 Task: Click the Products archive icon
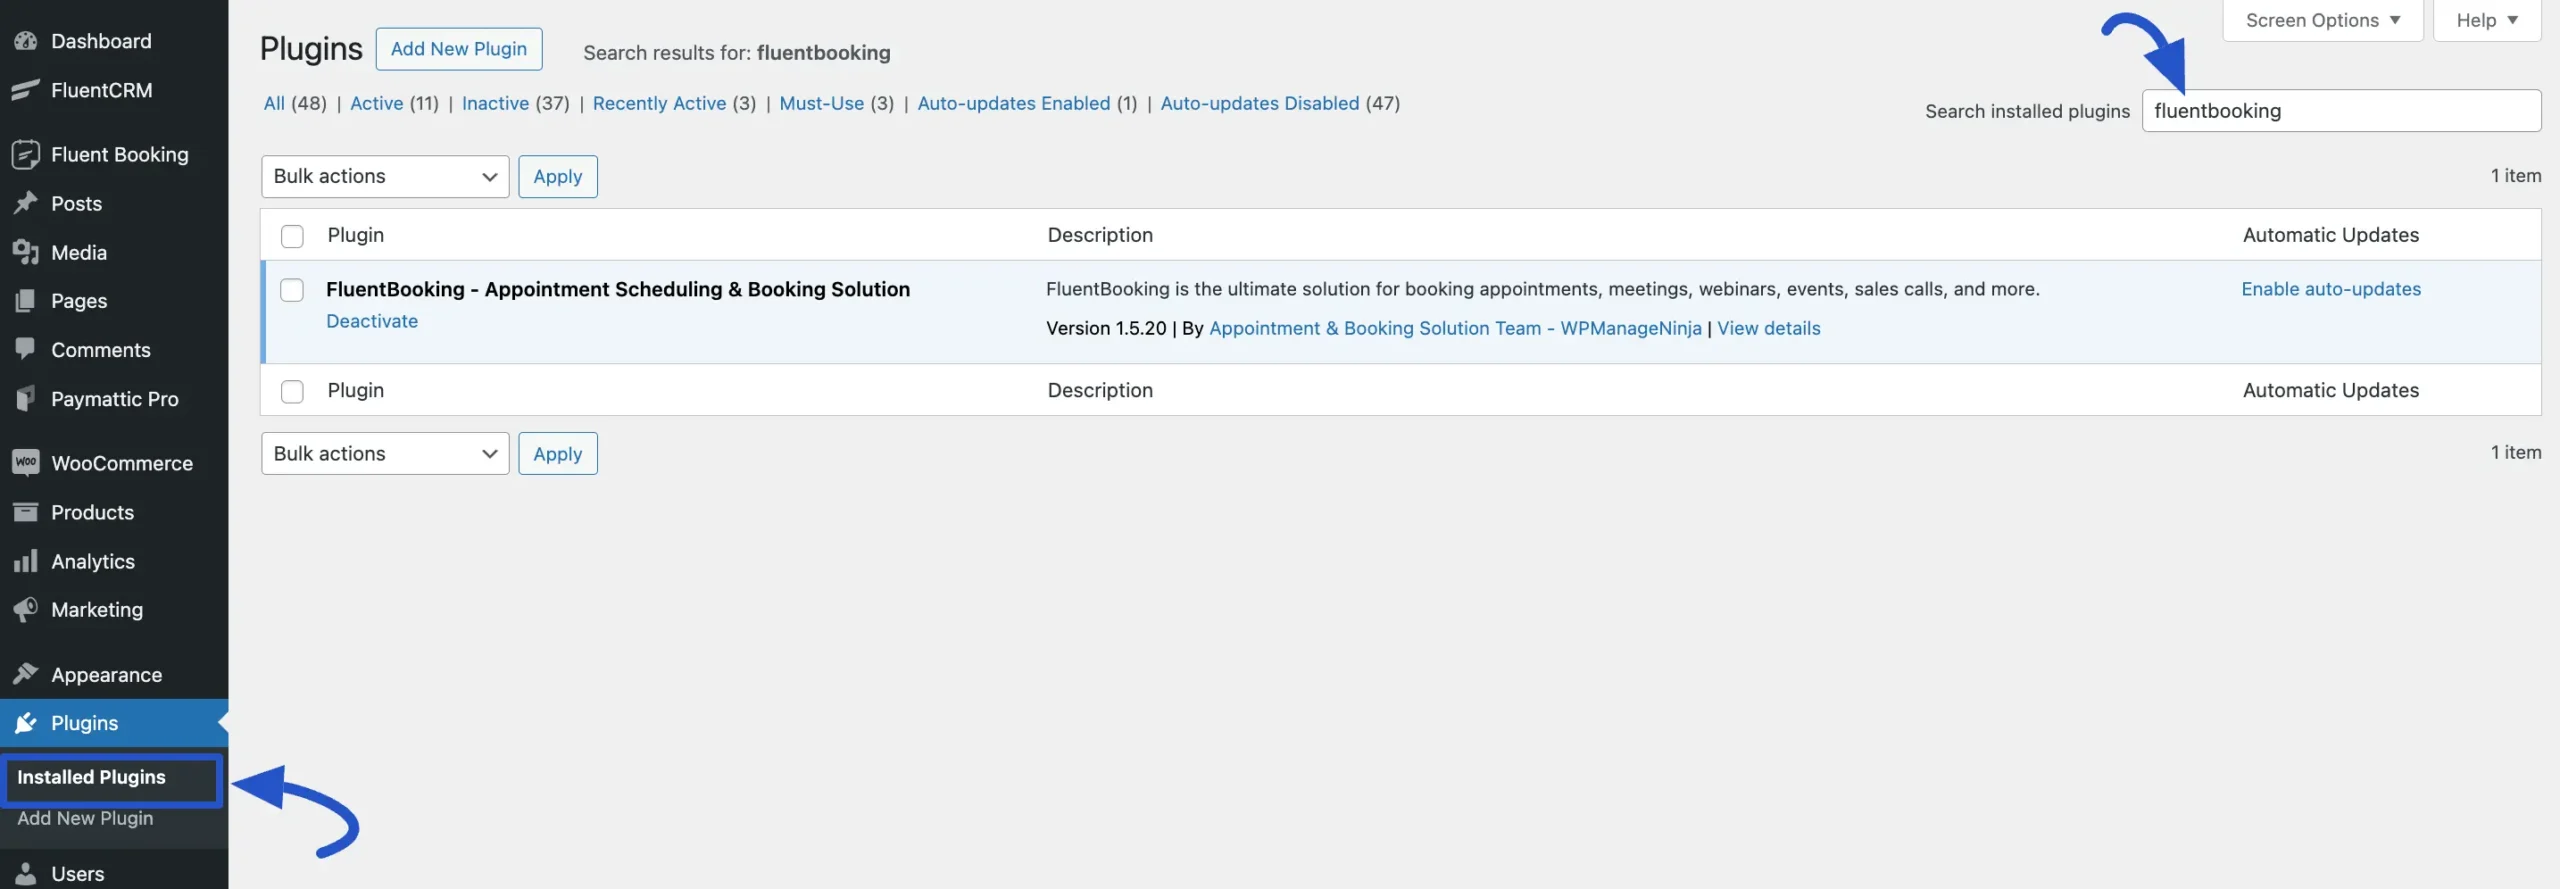25,512
